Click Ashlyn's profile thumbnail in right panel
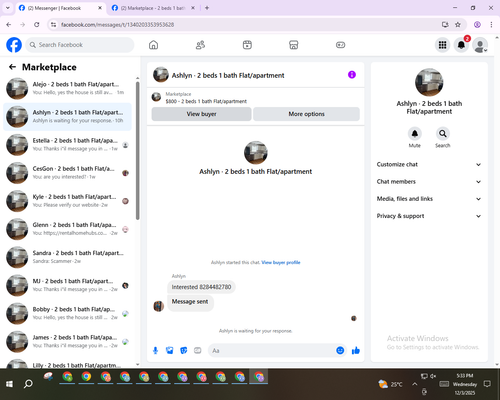Screen dimensions: 500x400 coord(429,82)
